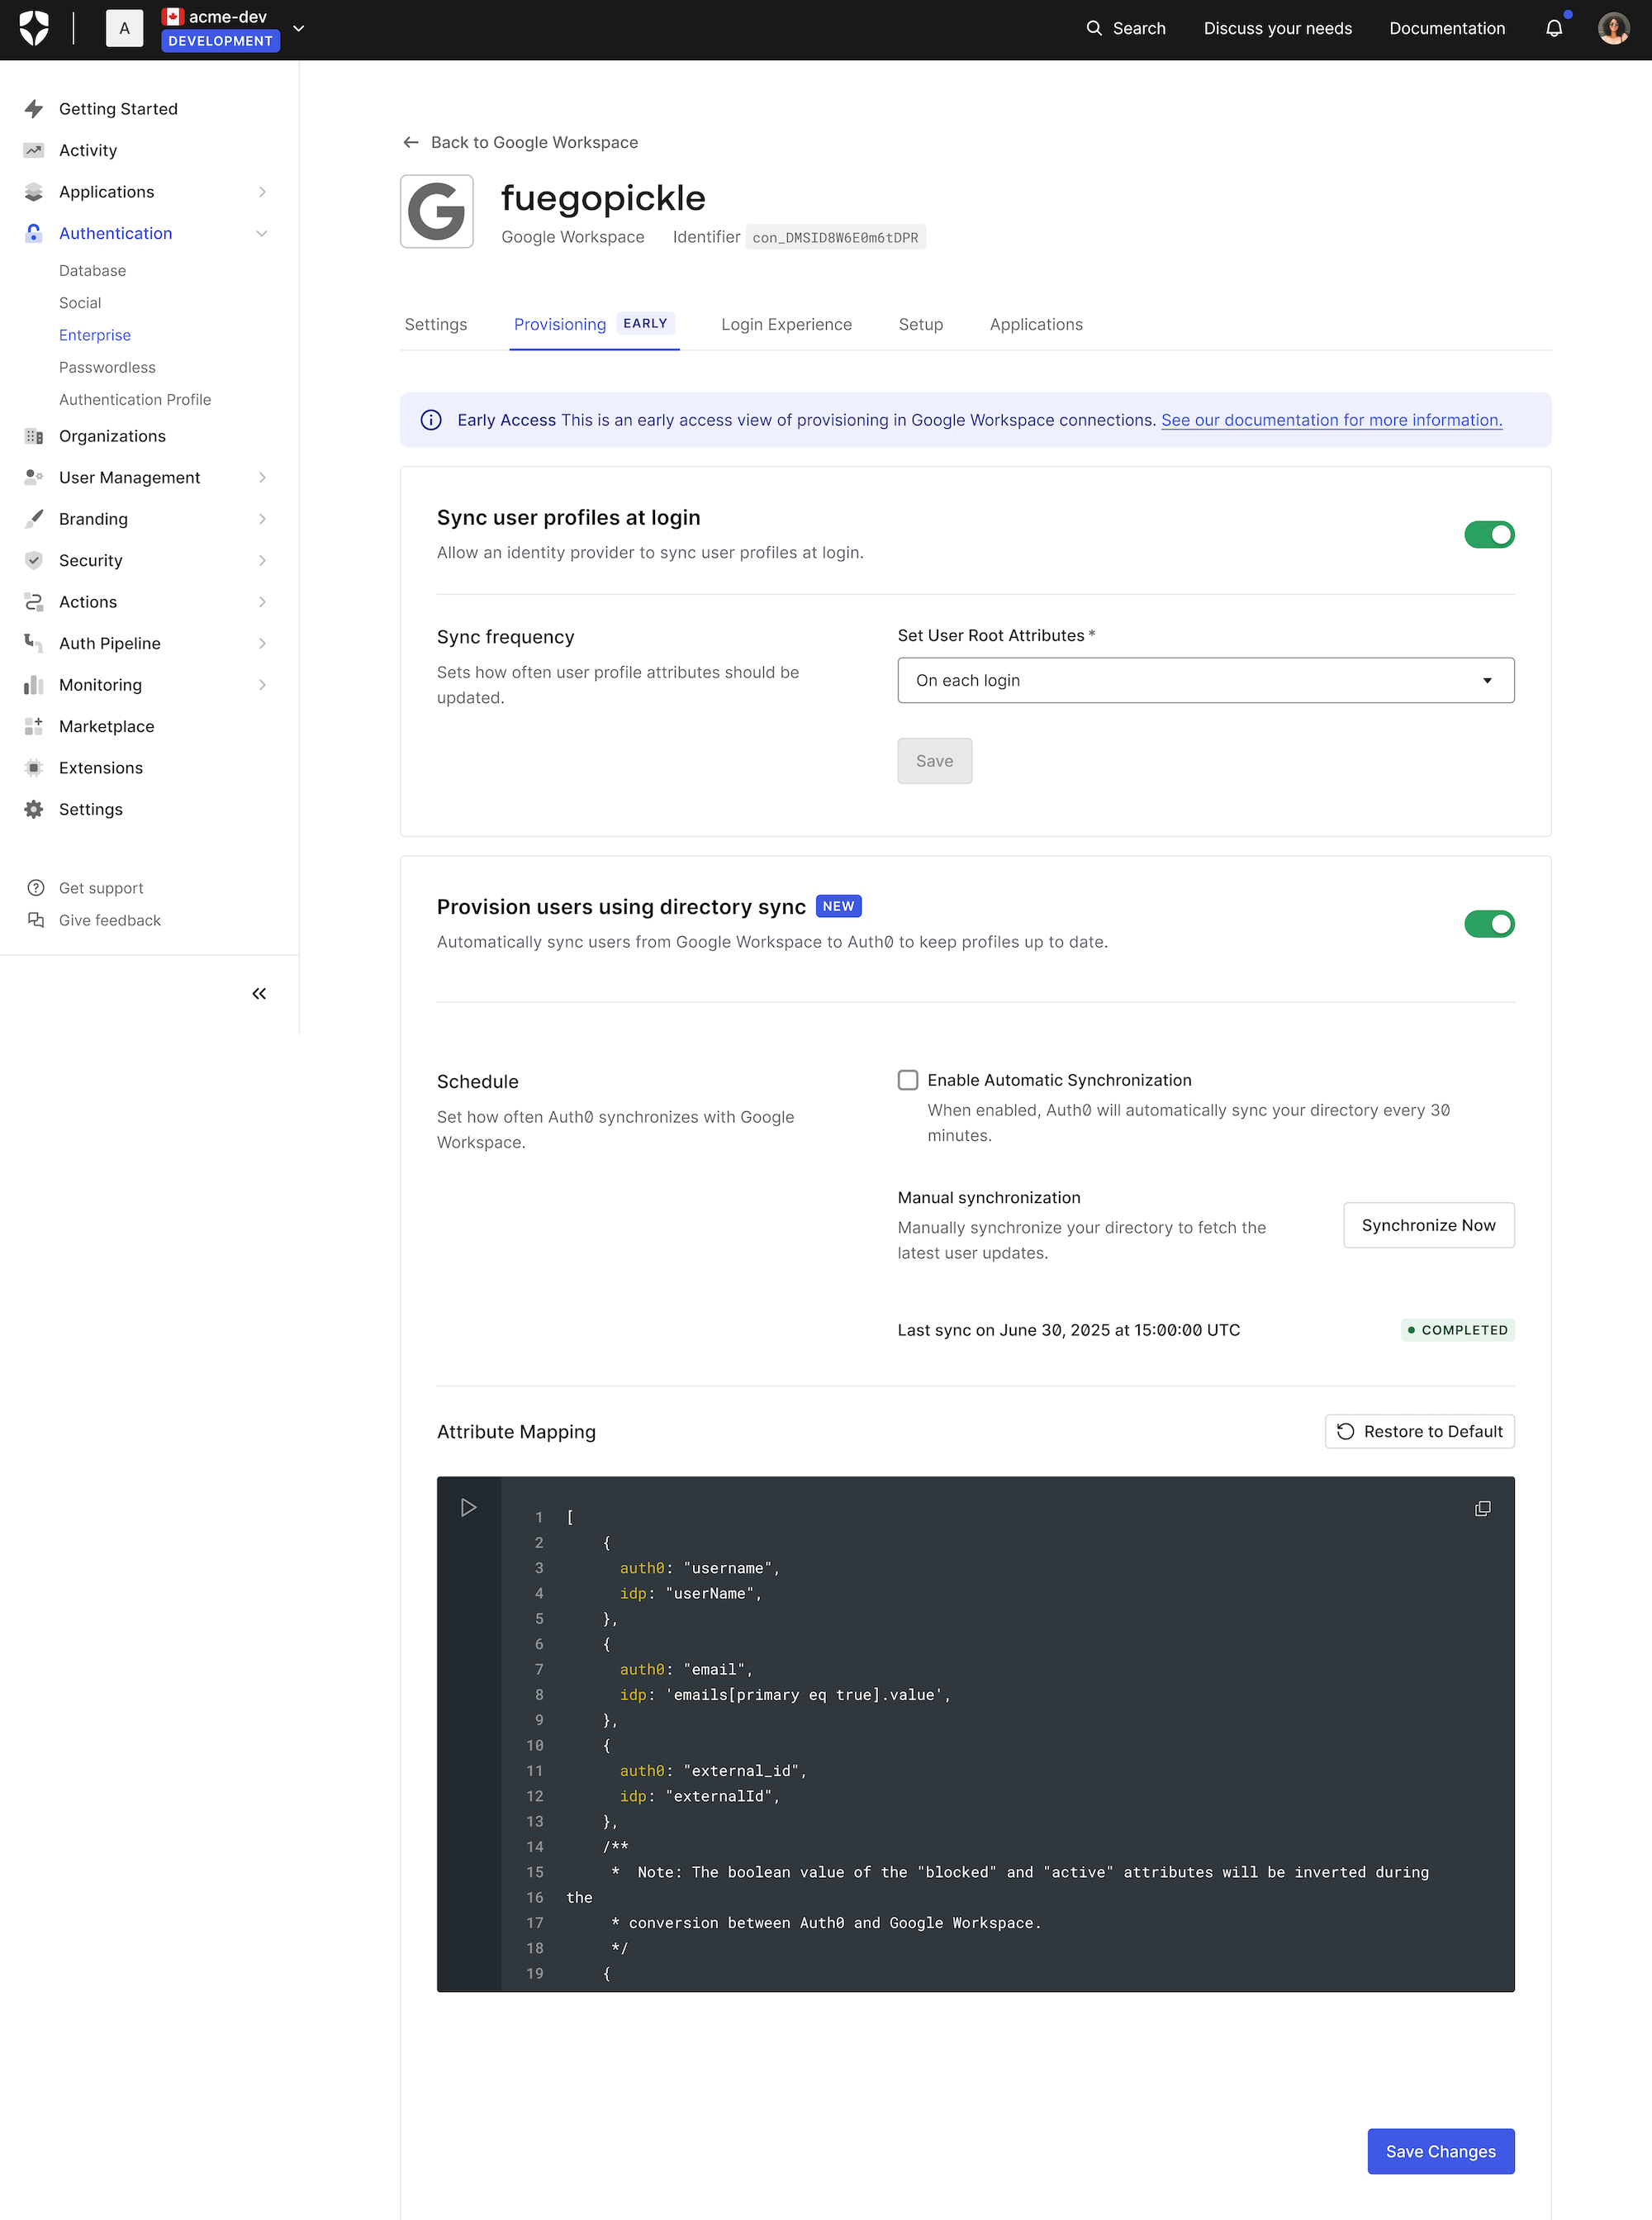Click Synchronize Now button
1652x2220 pixels.
[x=1427, y=1225]
